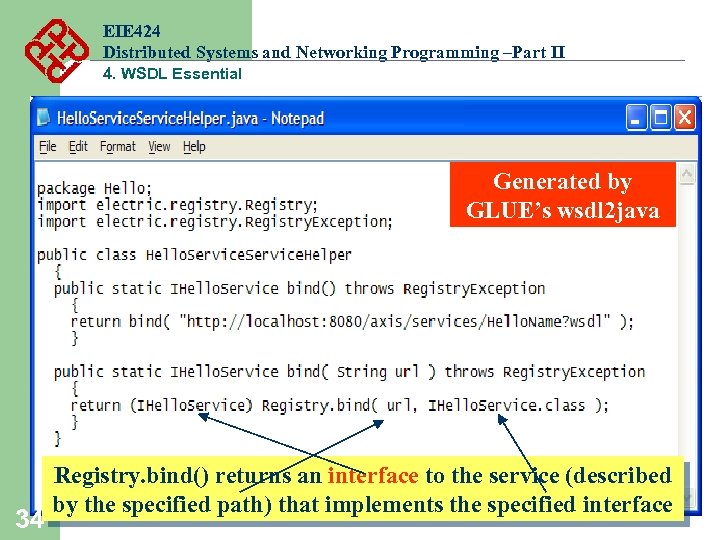Screen dimensions: 720x540
Task: Click the localhost:8080 URL string in code
Action: [x=394, y=321]
